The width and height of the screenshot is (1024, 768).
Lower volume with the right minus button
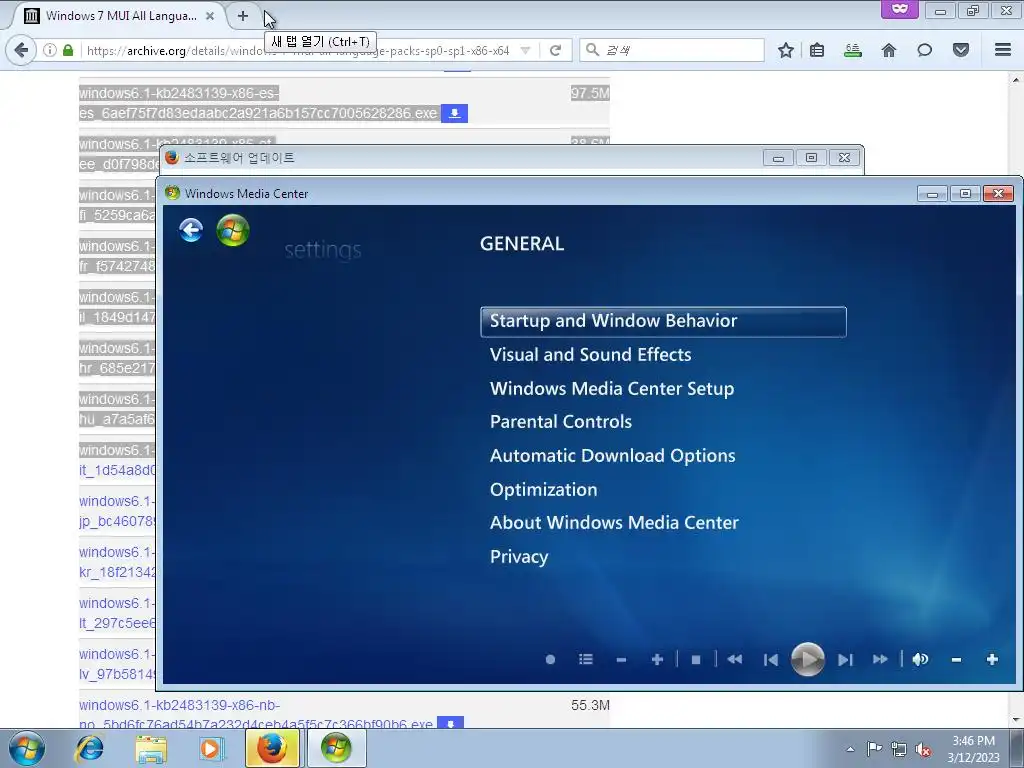pyautogui.click(x=956, y=660)
